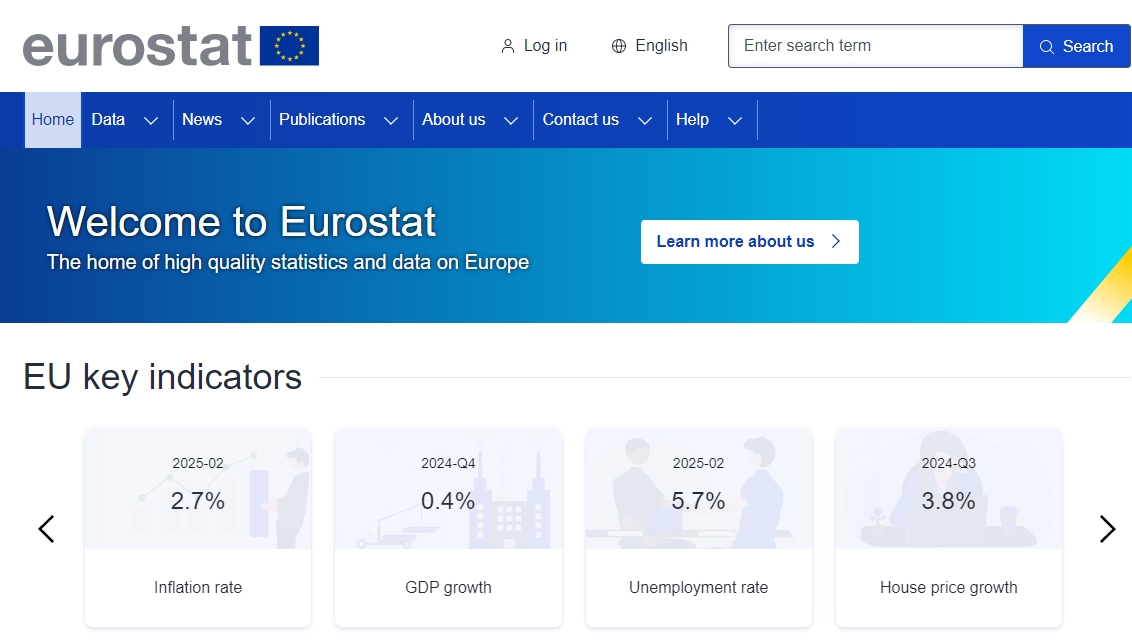Select the Home menu item
Screen dimensions: 1132x643
click(x=52, y=119)
